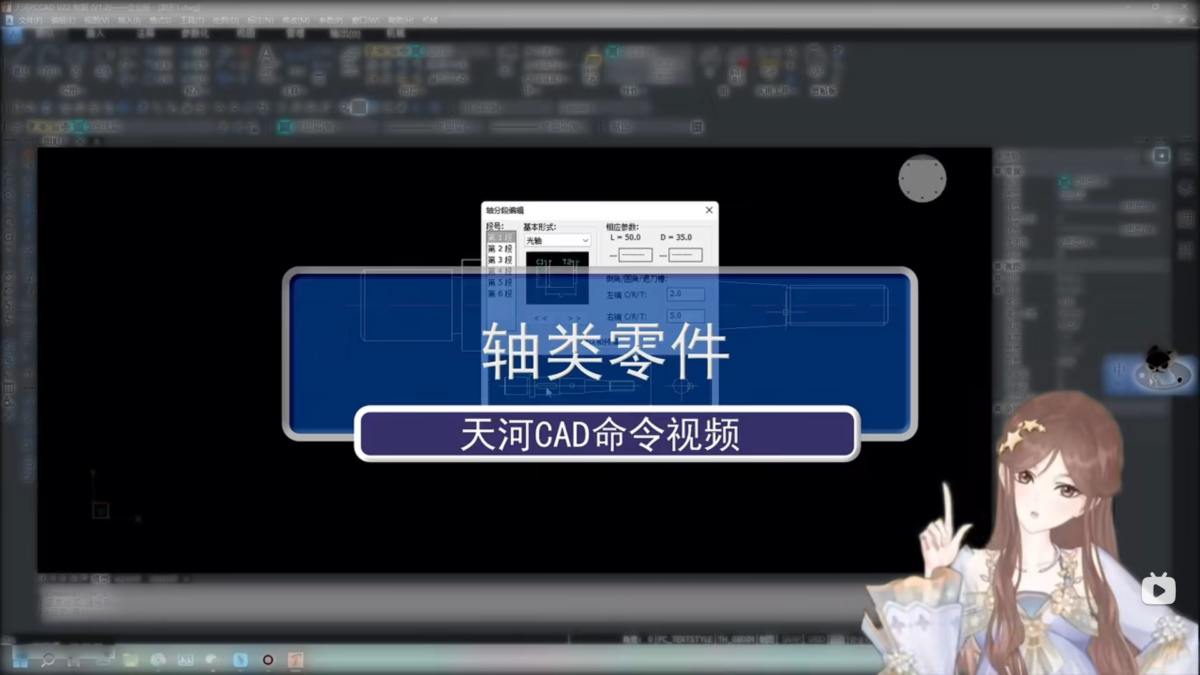Open the 基本形式 dropdown showing 光轴
Image resolution: width=1200 pixels, height=675 pixels.
[557, 241]
